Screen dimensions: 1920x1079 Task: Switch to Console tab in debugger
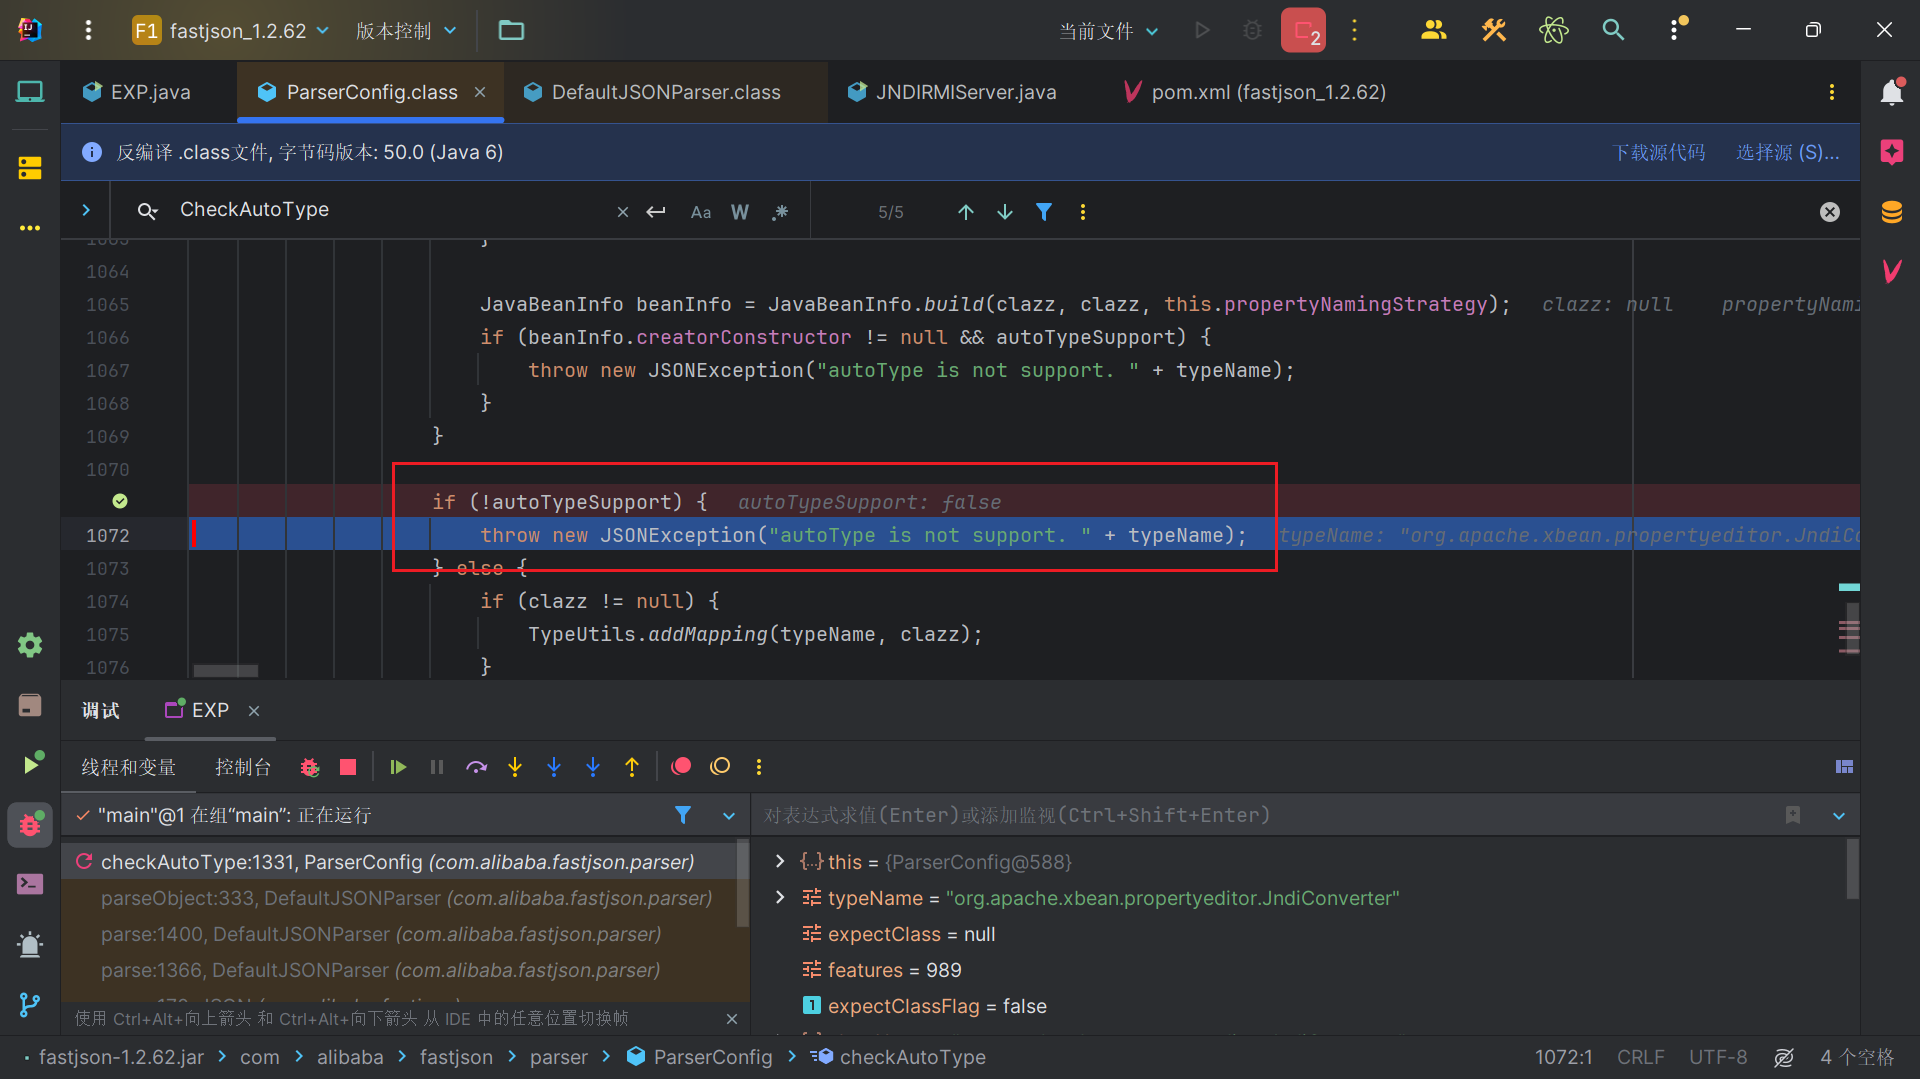click(243, 767)
